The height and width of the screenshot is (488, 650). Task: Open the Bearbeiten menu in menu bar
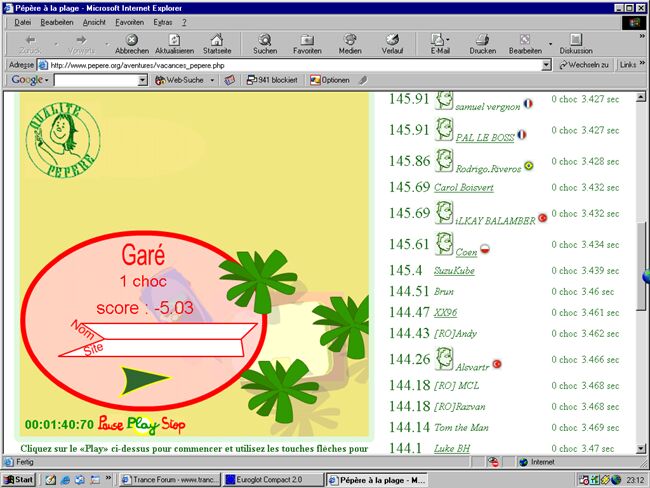tap(57, 21)
